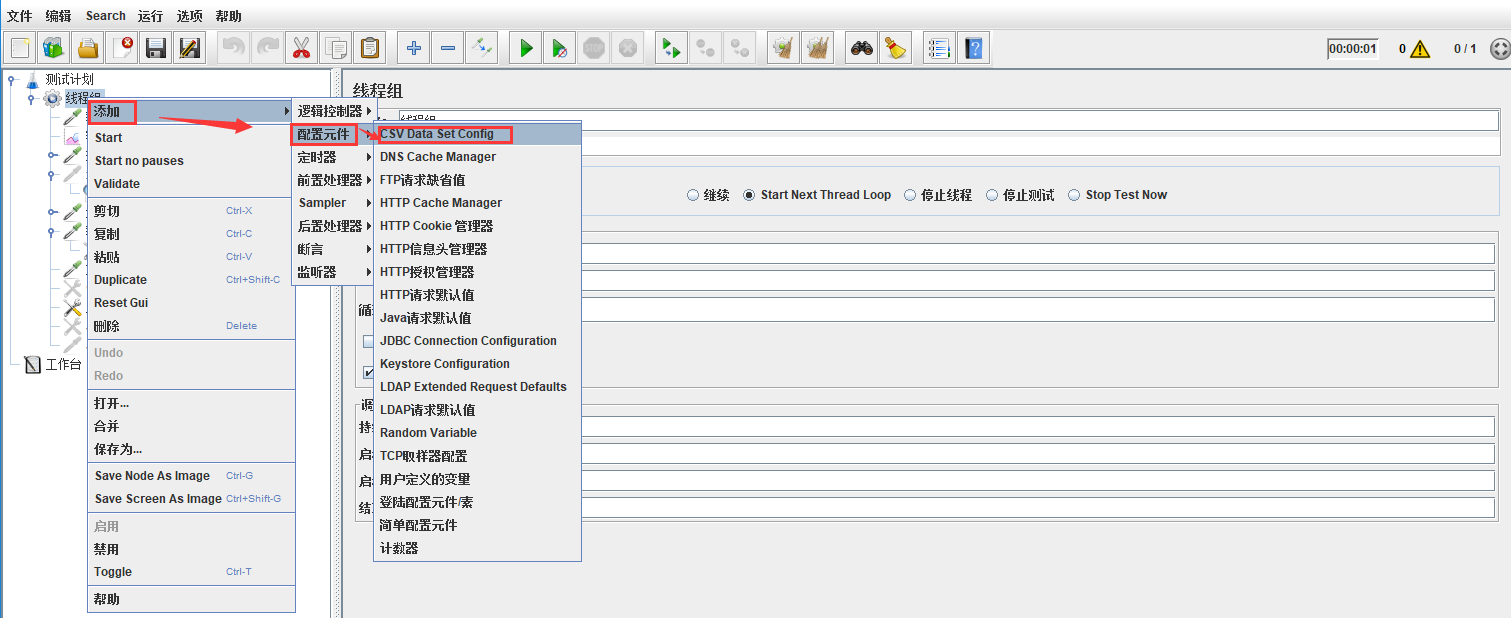The height and width of the screenshot is (618, 1511).
Task: Choose HTTP信息头管理器 menu entry
Action: 477,249
